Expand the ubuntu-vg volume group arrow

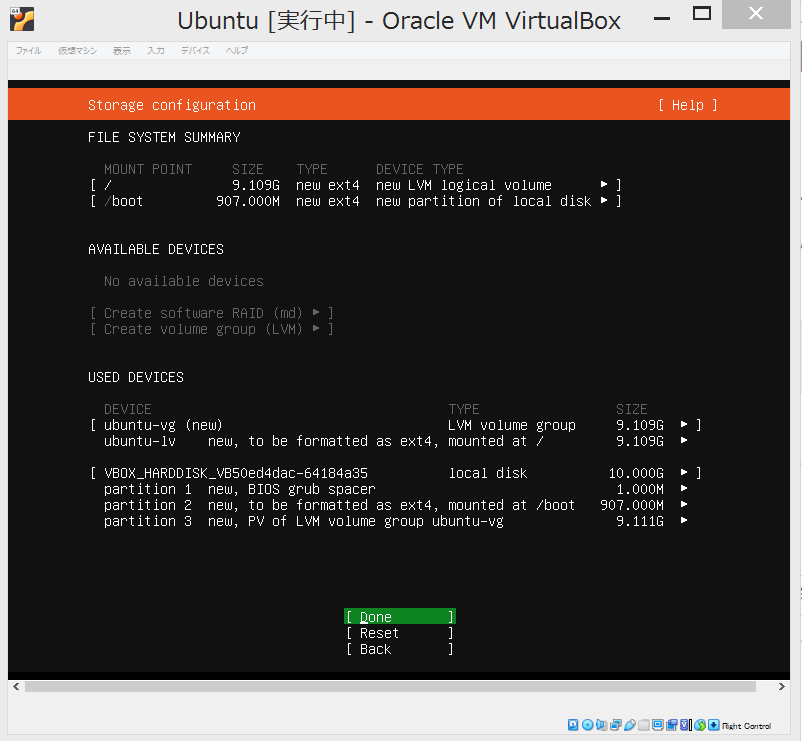pos(684,424)
